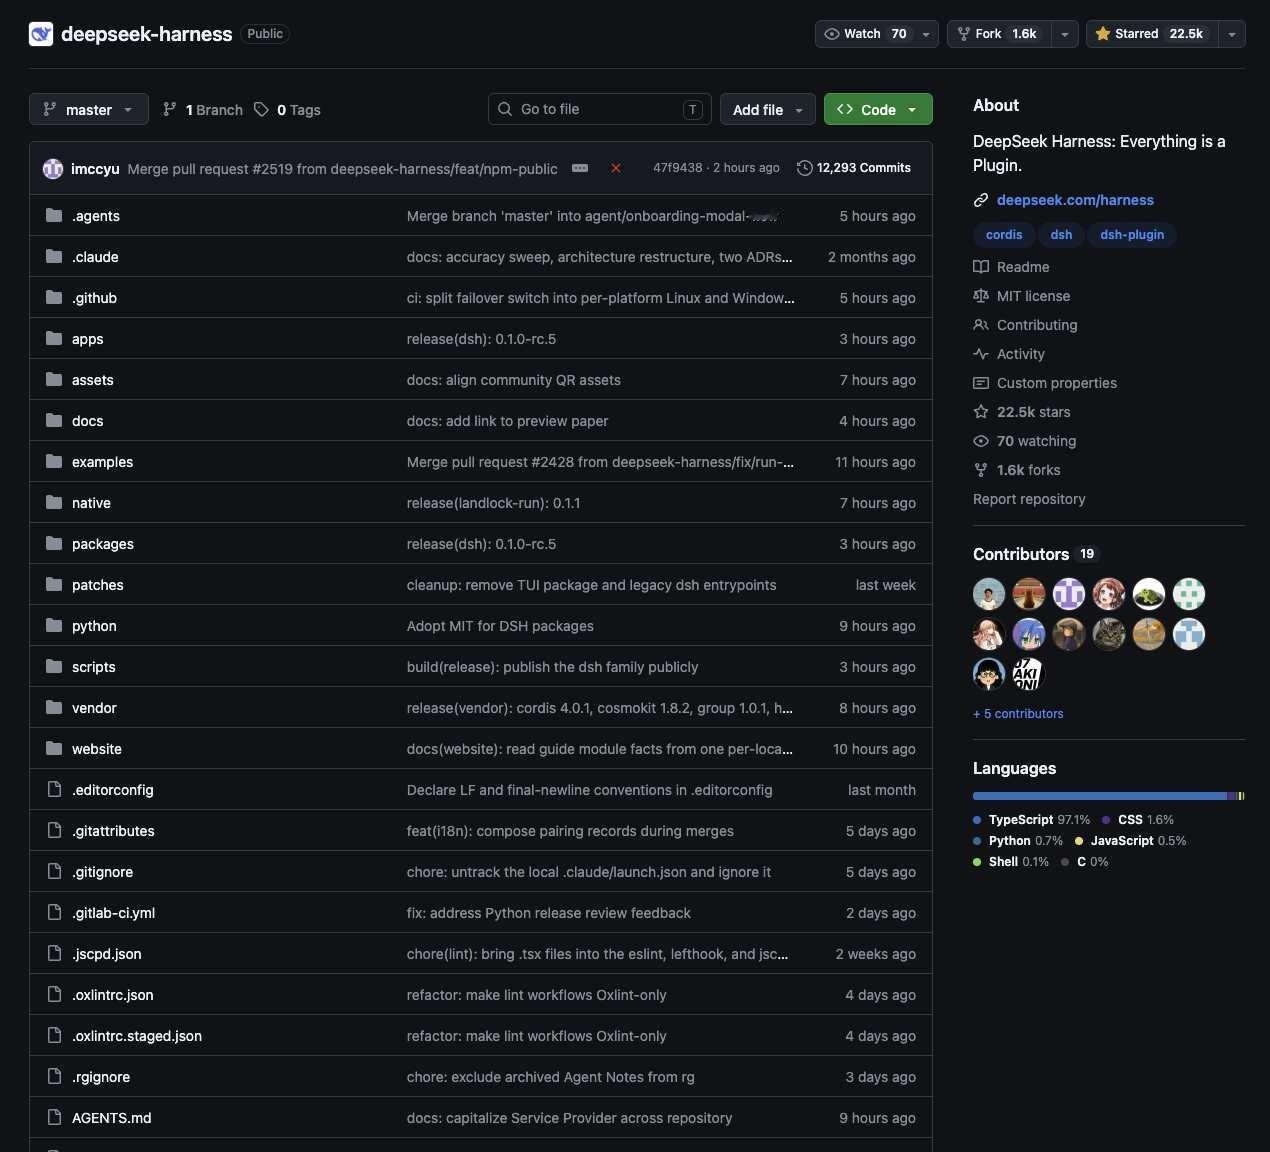Screen dimensions: 1270x1152
Task: Click the folder icon for .agents
Action: [x=54, y=215]
